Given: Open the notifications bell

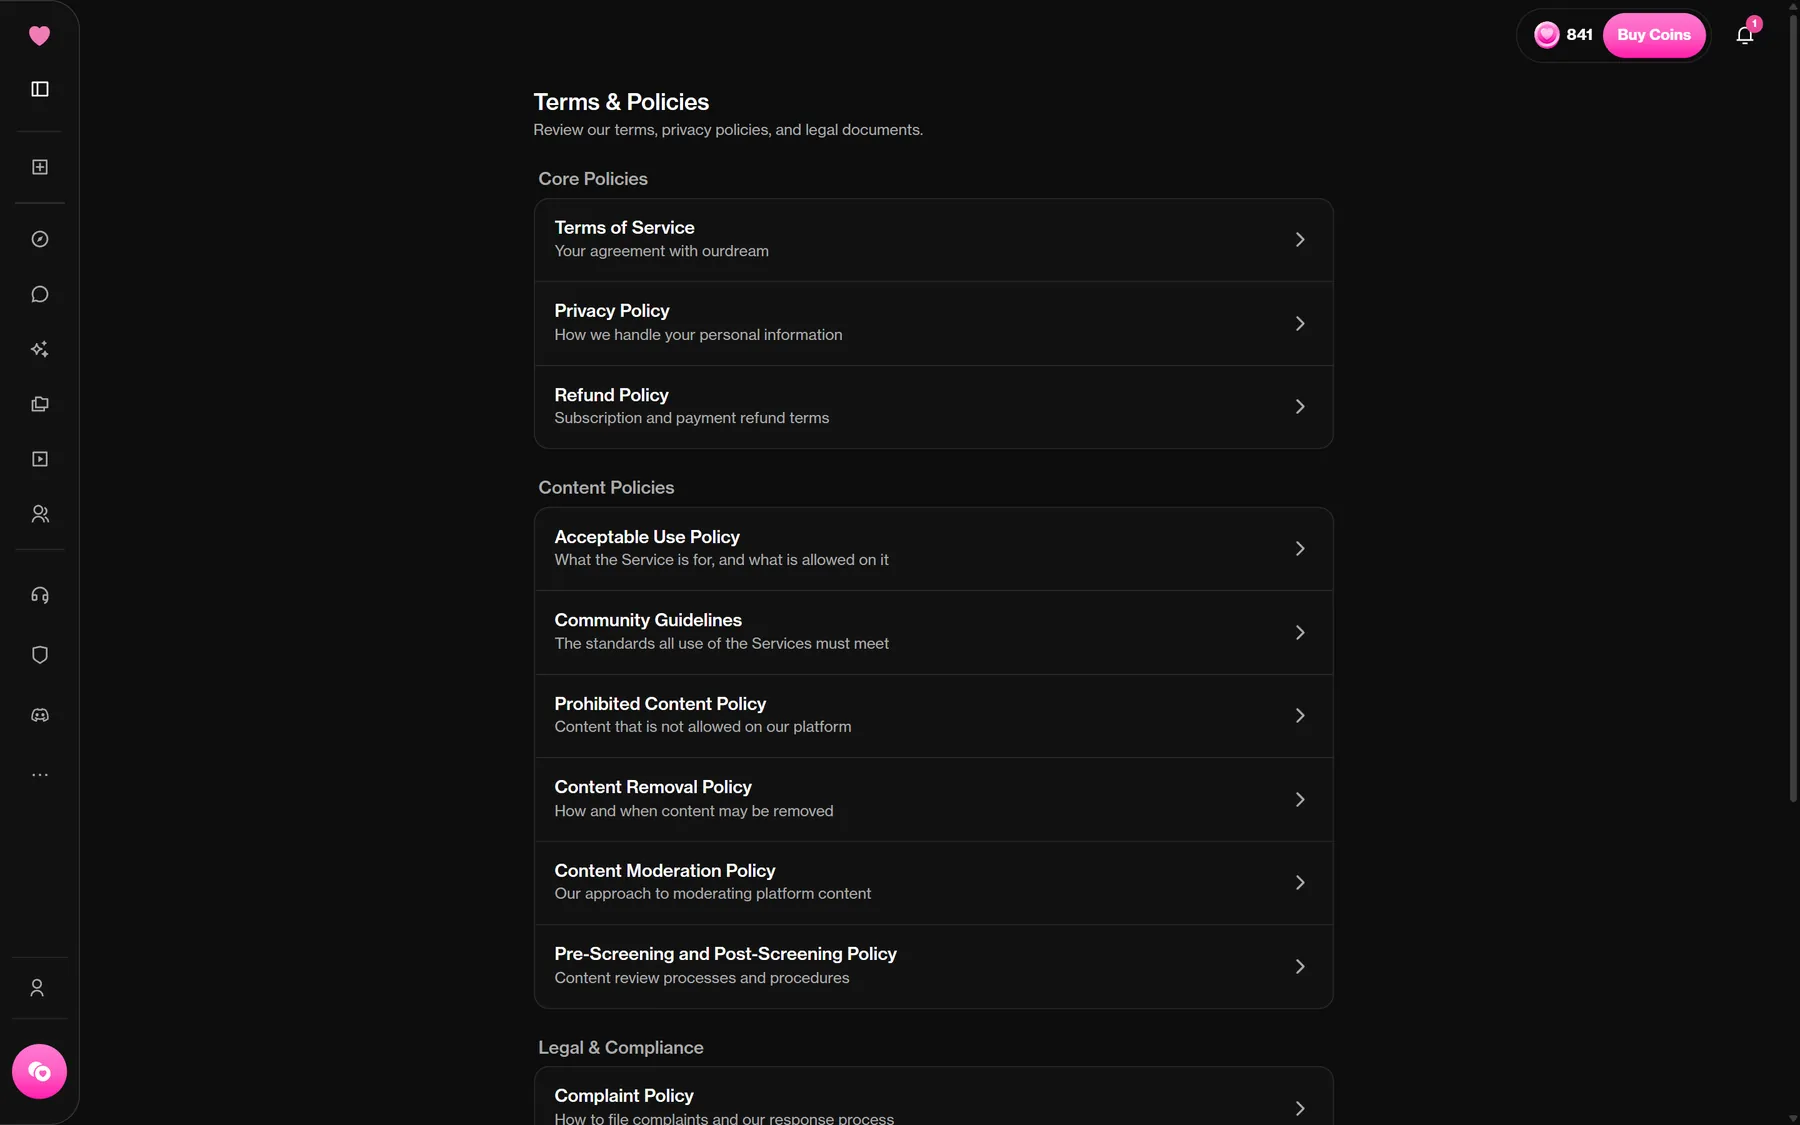Looking at the screenshot, I should coord(1745,35).
